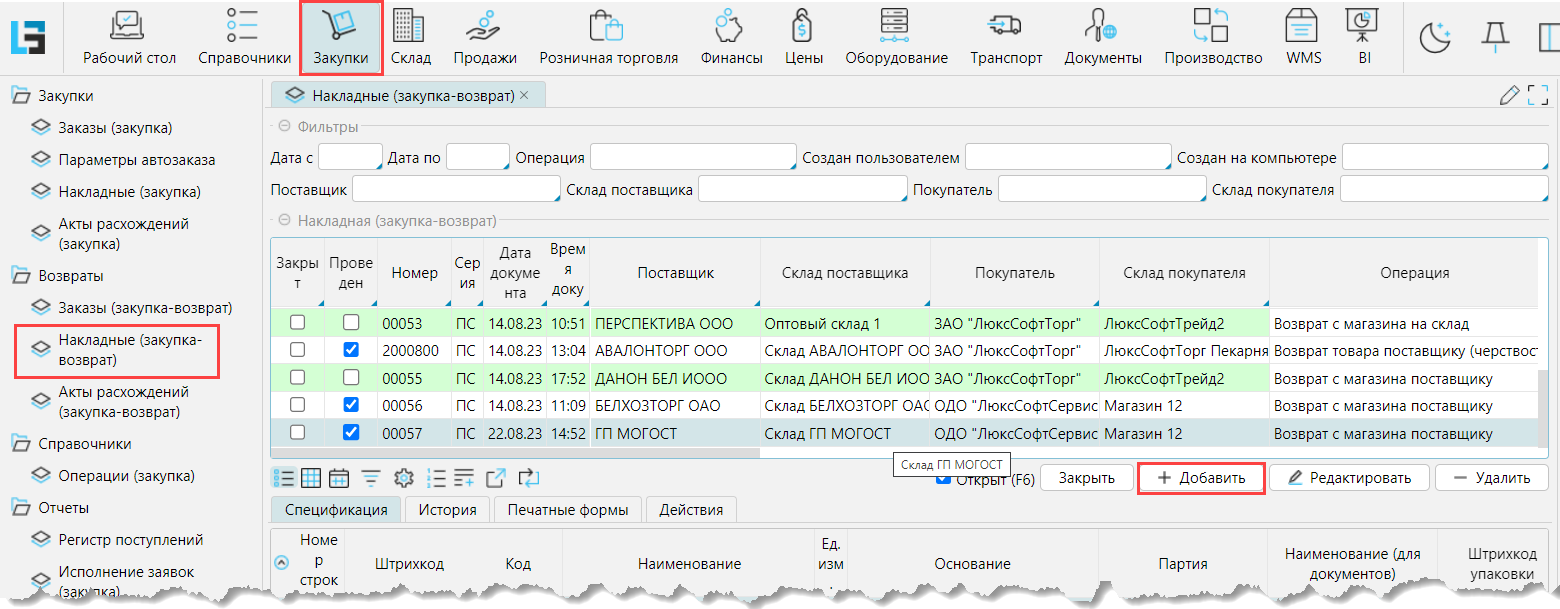Click the Дата с input field

pos(350,158)
